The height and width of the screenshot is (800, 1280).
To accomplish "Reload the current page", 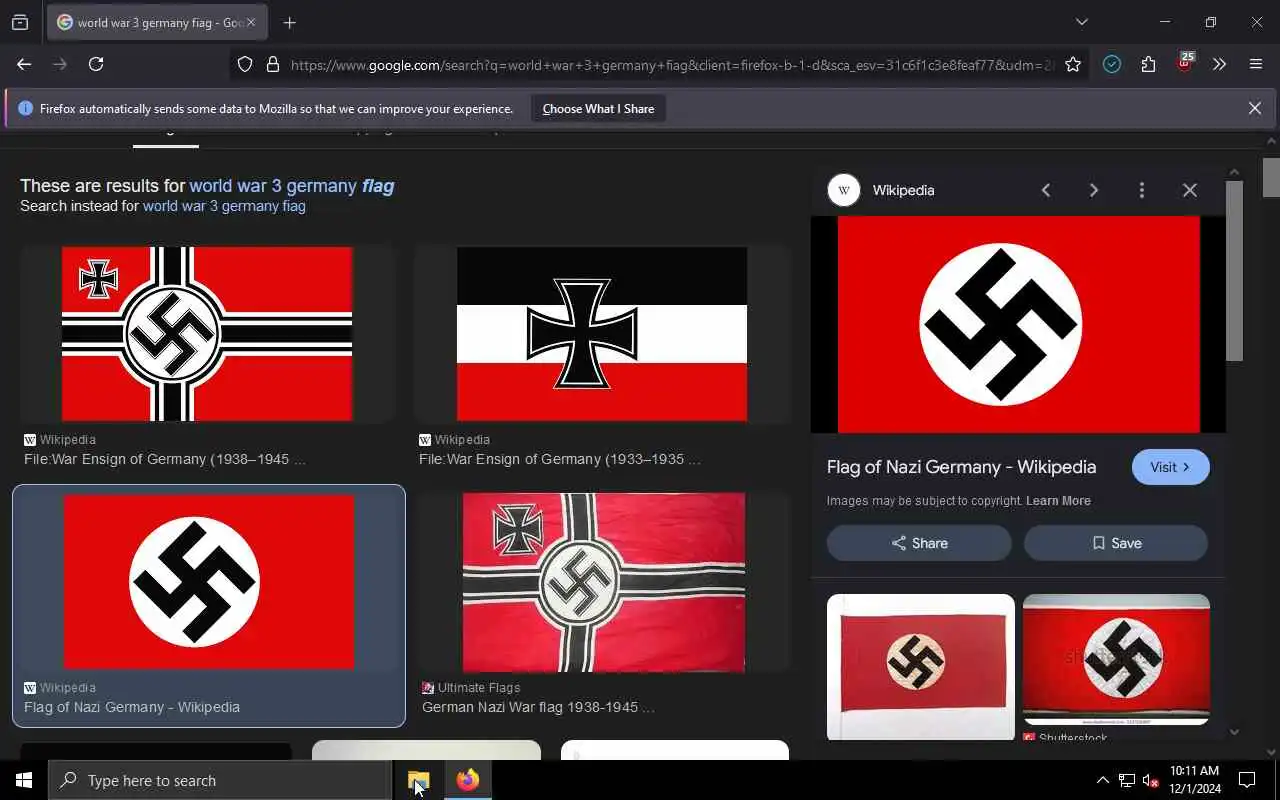I will (96, 64).
